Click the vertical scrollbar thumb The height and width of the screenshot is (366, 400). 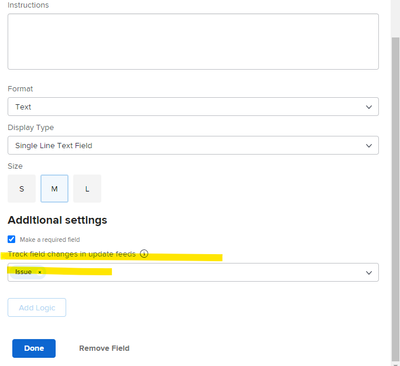[395, 198]
